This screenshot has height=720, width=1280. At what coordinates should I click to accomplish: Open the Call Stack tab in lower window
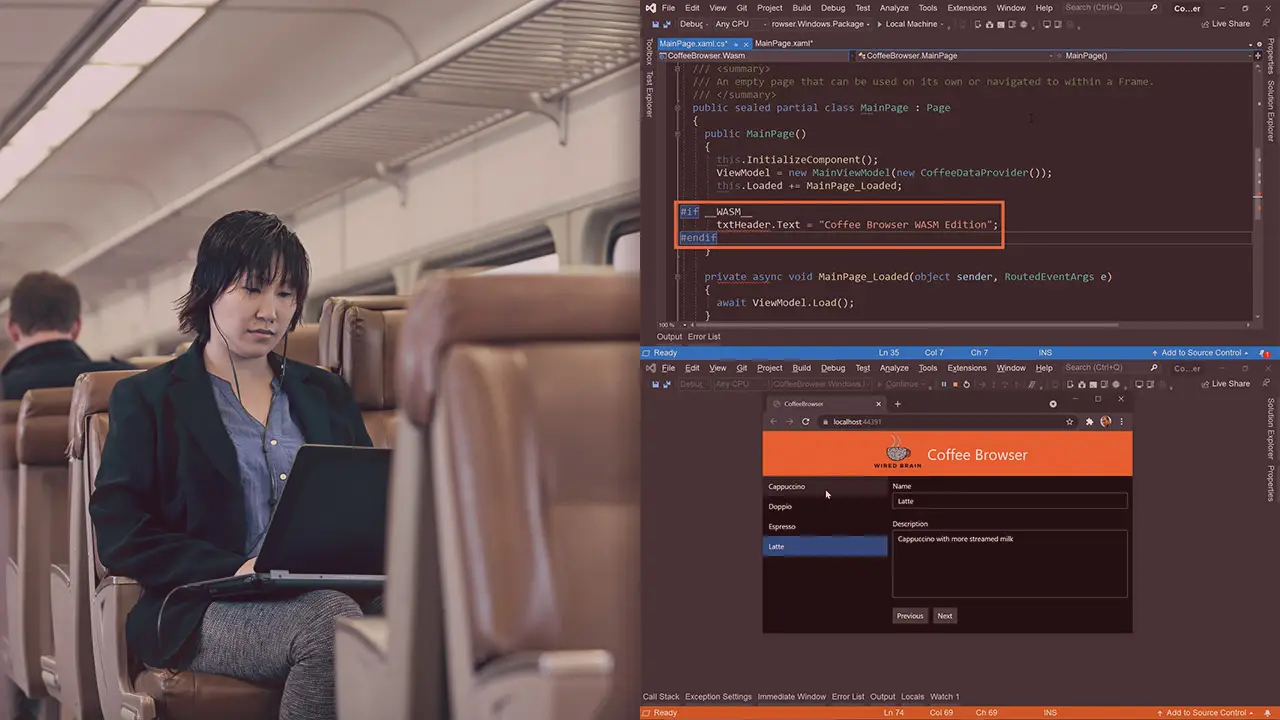click(661, 697)
